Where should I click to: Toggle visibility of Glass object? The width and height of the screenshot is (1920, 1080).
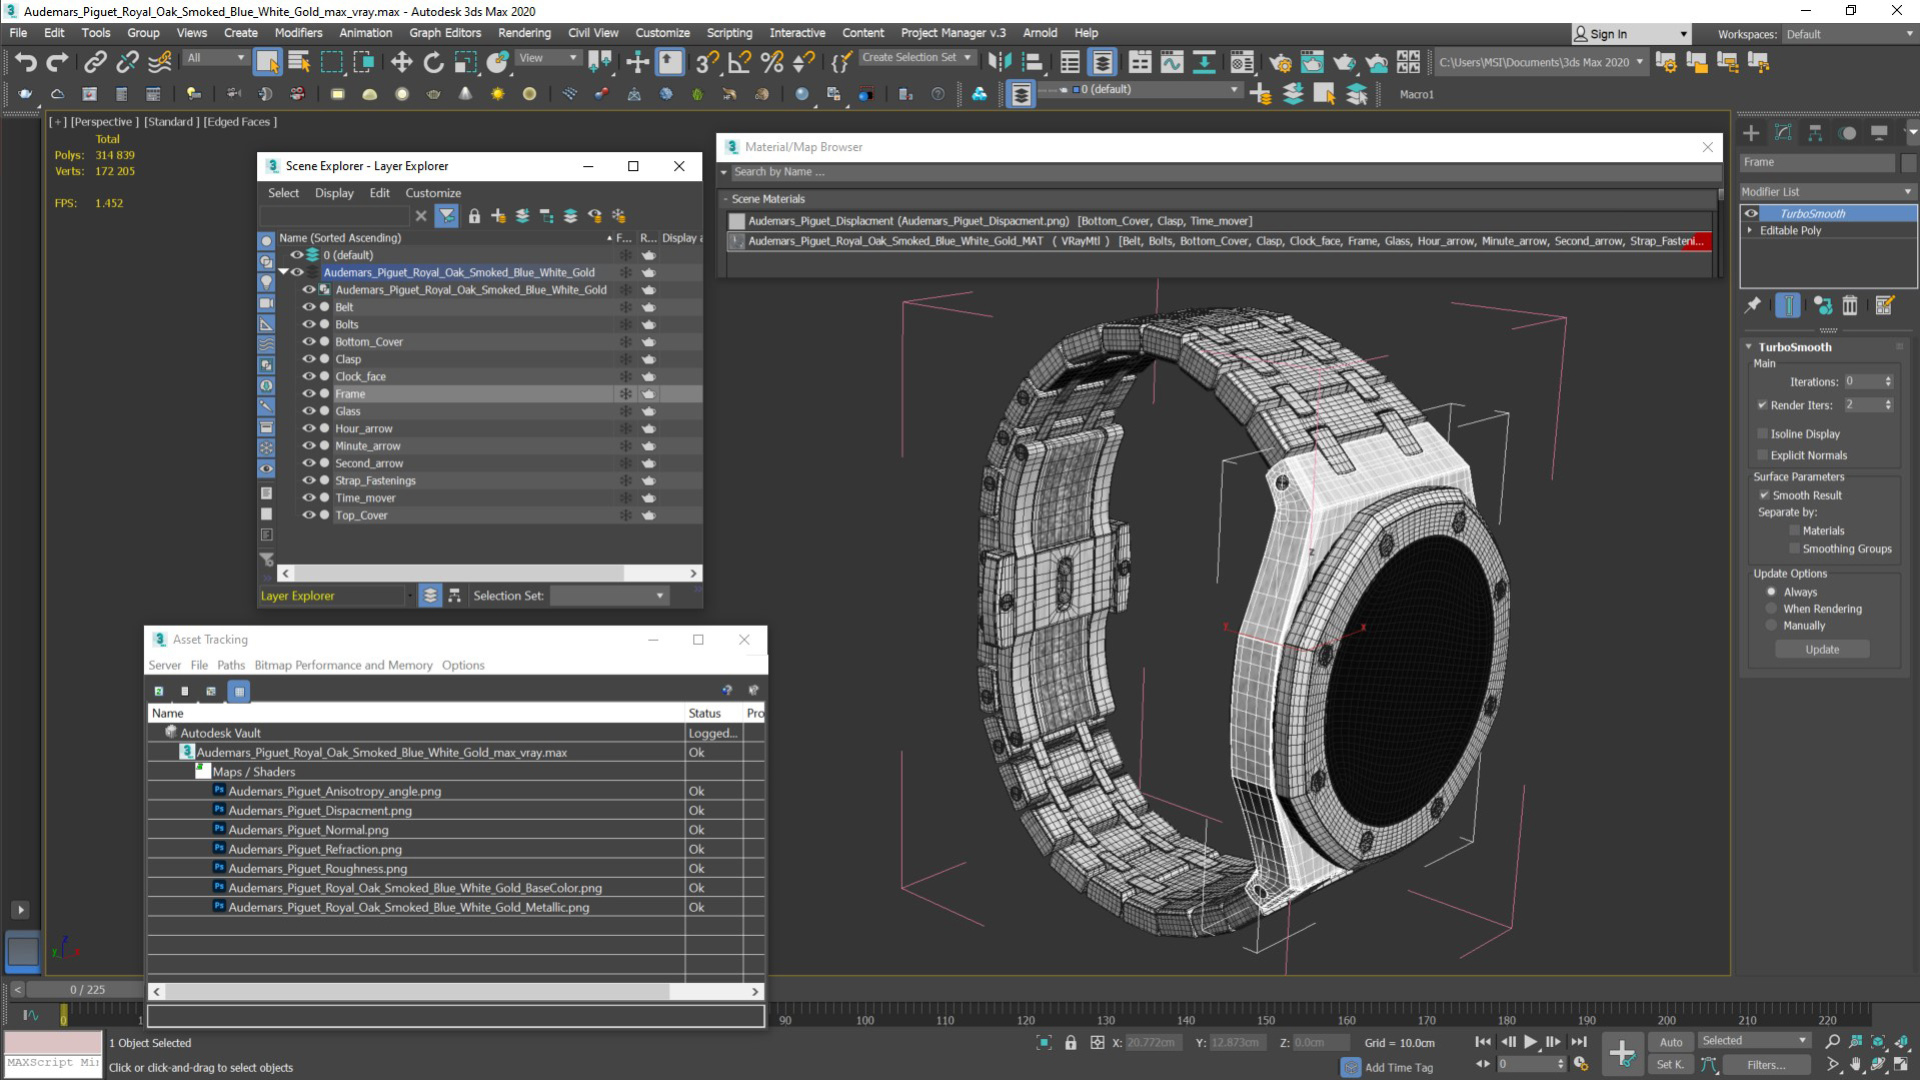point(309,411)
